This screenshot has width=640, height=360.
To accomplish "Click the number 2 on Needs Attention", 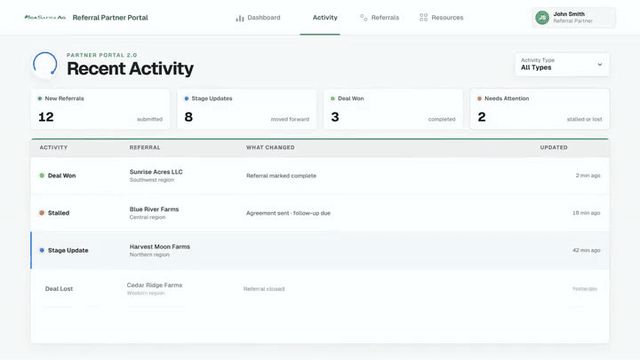I will coord(482,117).
